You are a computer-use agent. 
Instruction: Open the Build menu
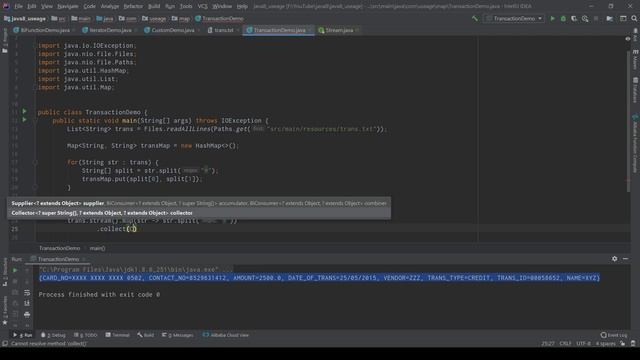(x=154, y=6)
